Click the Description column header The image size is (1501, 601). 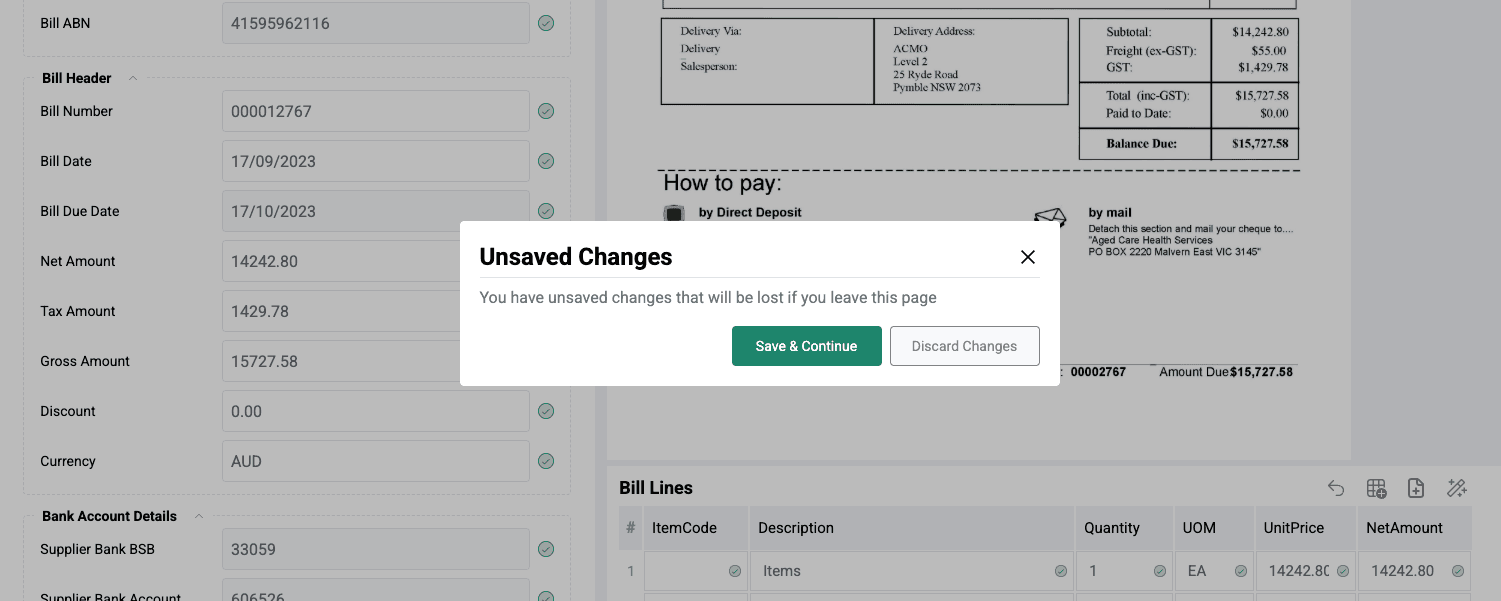tap(912, 528)
